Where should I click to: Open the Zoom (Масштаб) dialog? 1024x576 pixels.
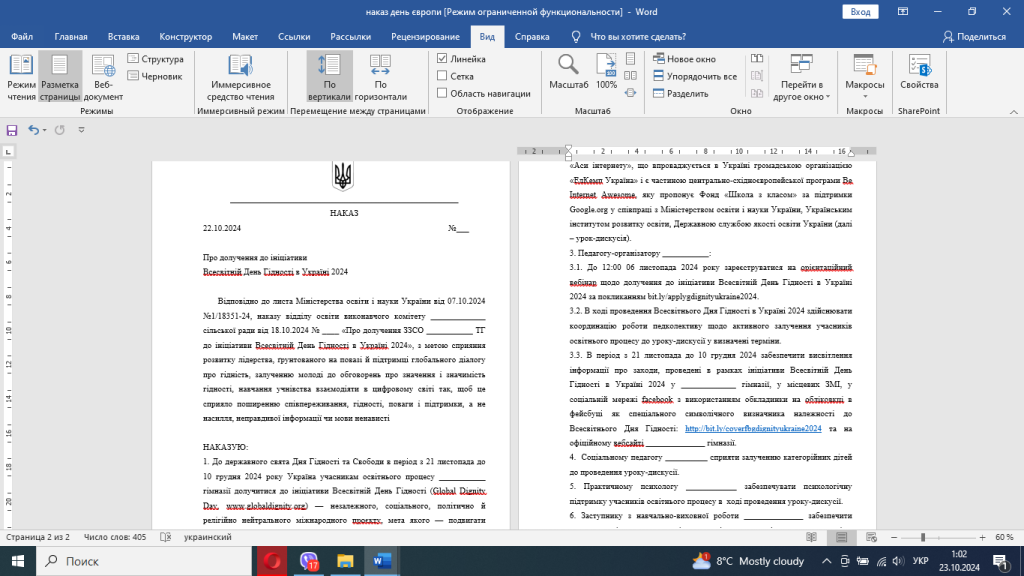(x=568, y=72)
